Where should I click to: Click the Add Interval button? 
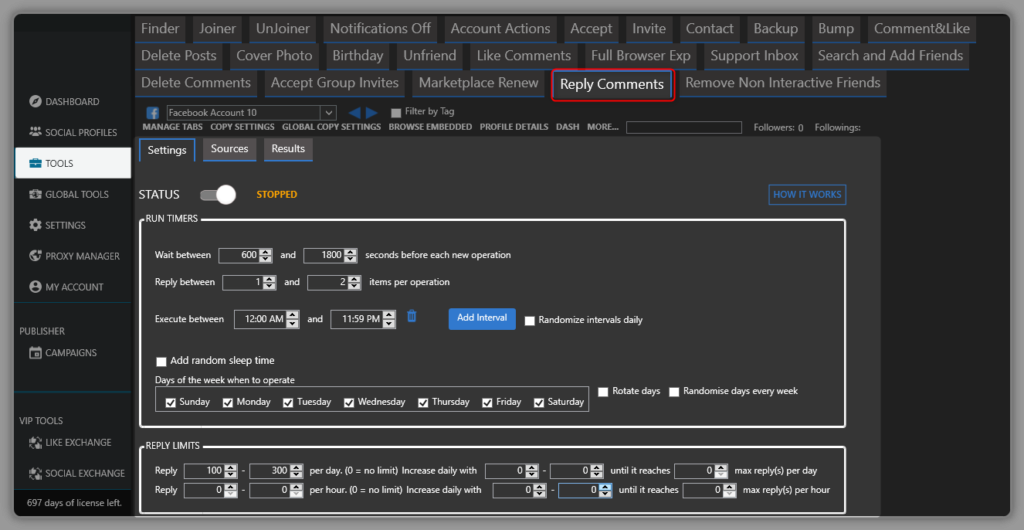tap(481, 318)
